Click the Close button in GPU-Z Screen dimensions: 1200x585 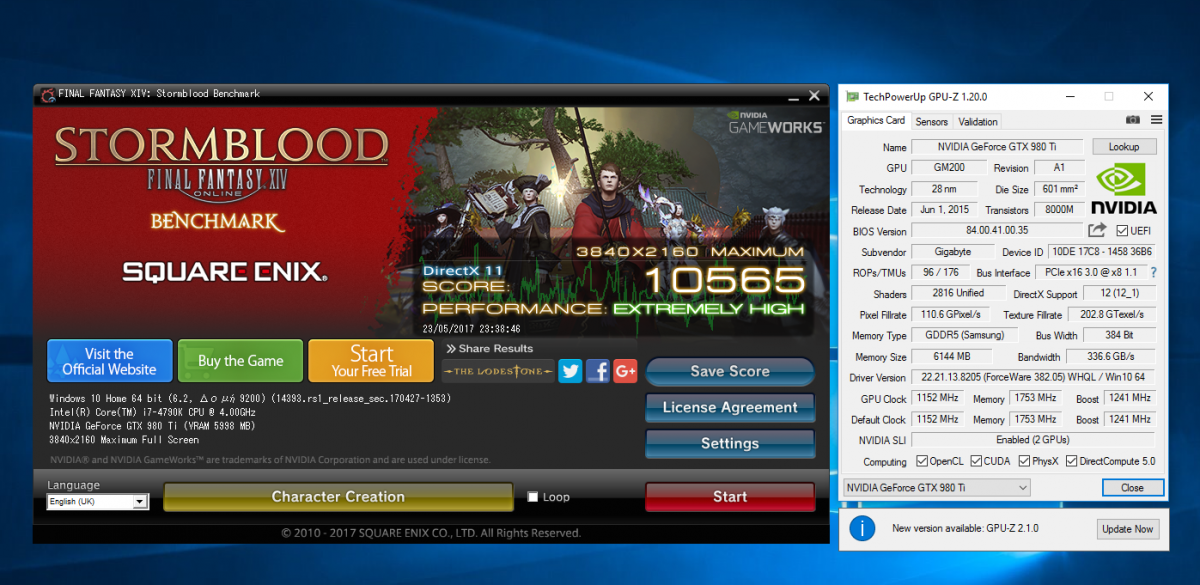coord(1132,488)
